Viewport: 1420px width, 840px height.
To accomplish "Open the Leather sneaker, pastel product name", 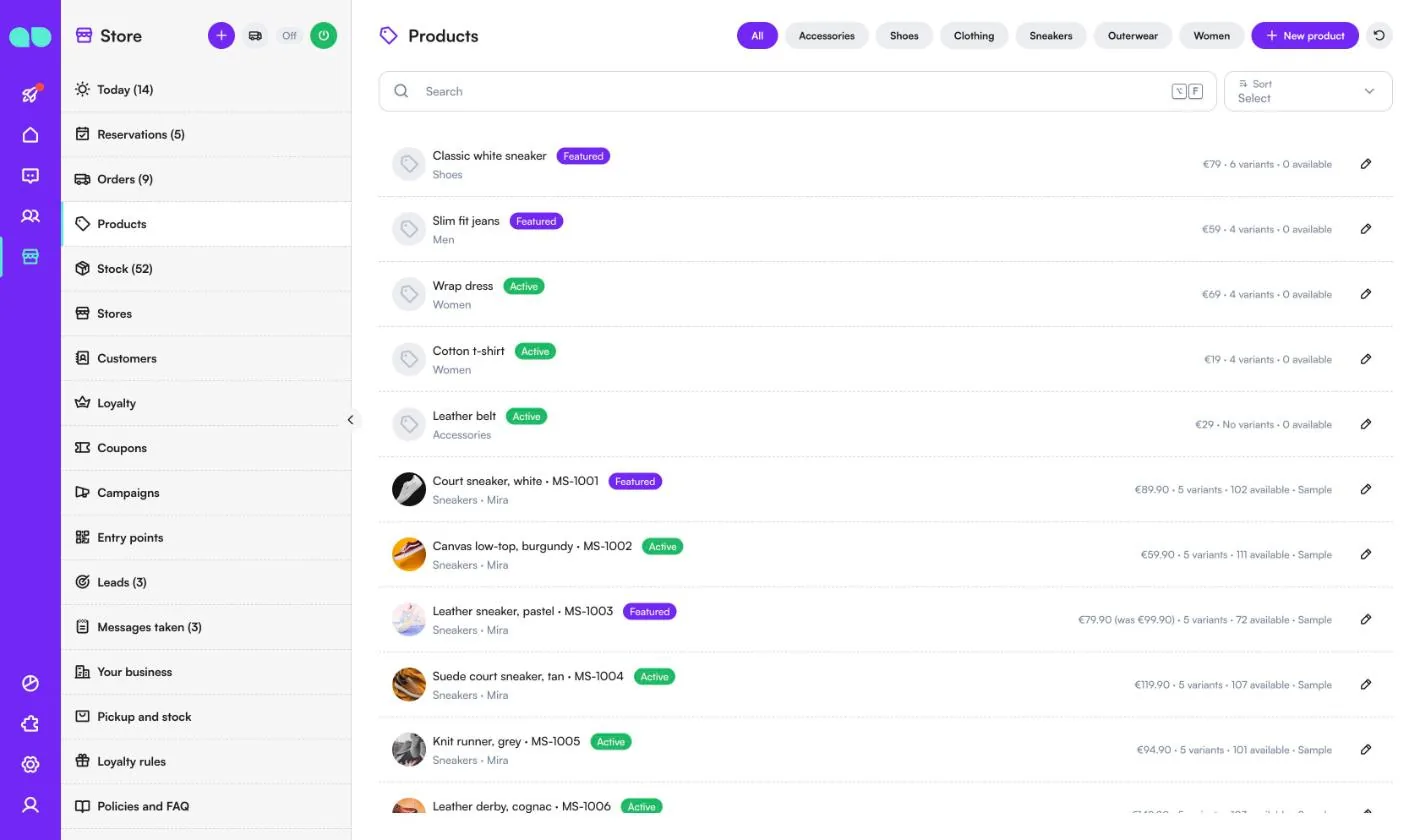I will 523,611.
